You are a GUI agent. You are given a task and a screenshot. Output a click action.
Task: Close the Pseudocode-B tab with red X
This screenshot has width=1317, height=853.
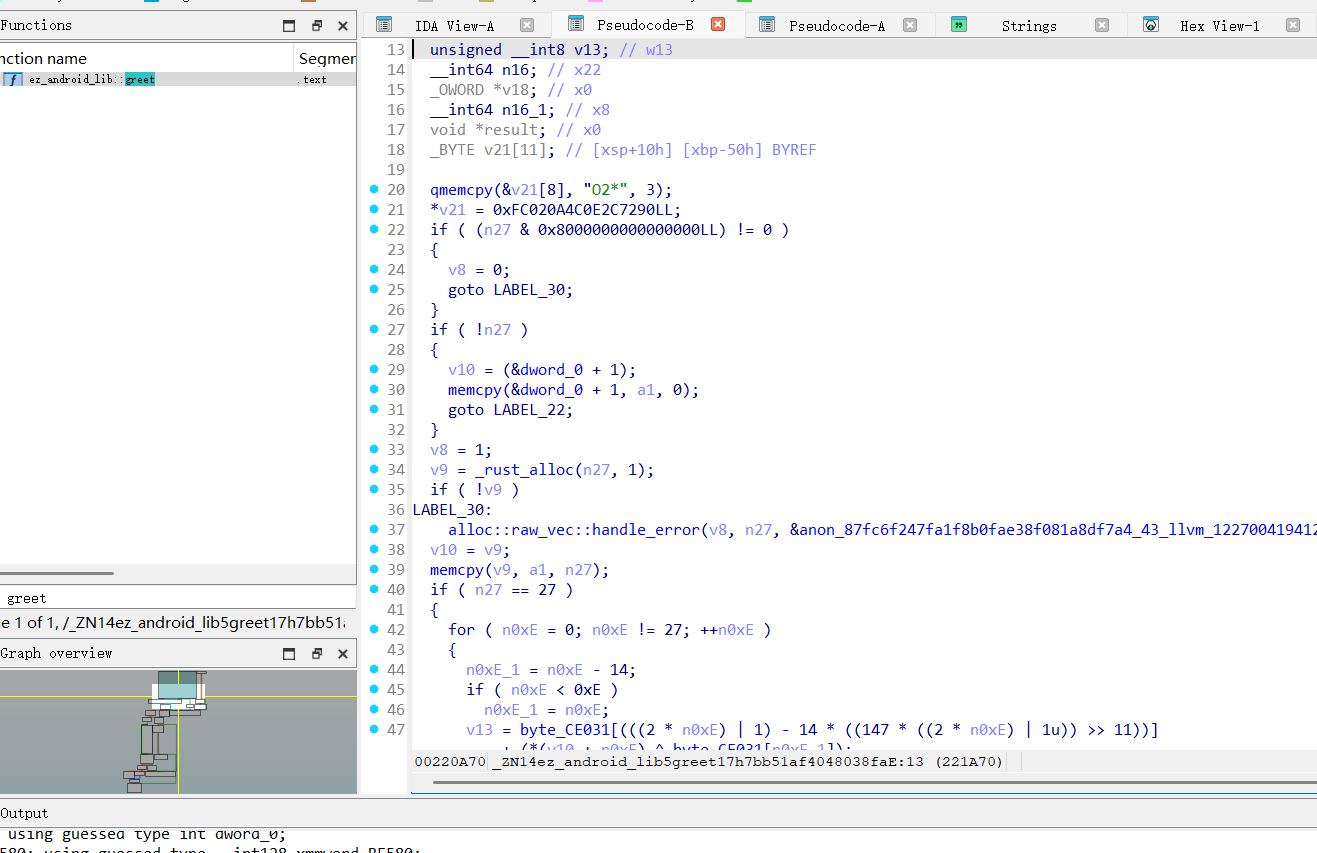tap(717, 25)
